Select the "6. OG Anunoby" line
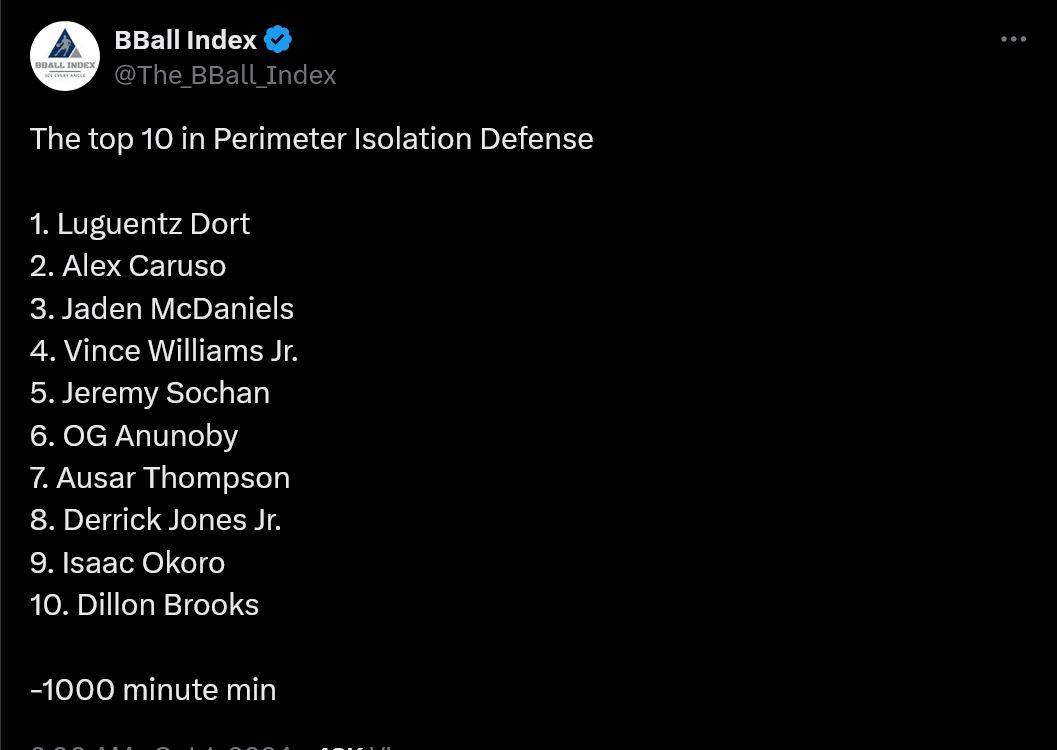 (134, 436)
